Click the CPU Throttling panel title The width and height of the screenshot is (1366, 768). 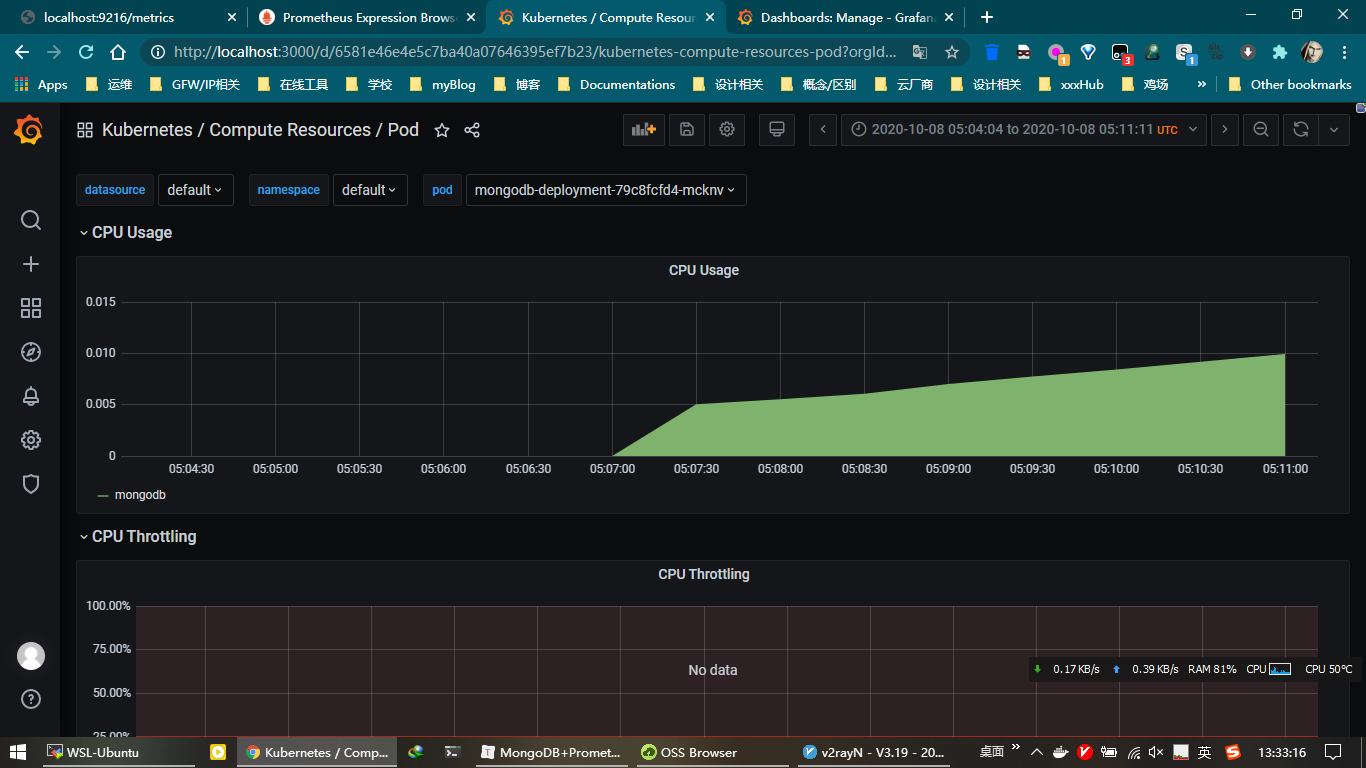[703, 574]
